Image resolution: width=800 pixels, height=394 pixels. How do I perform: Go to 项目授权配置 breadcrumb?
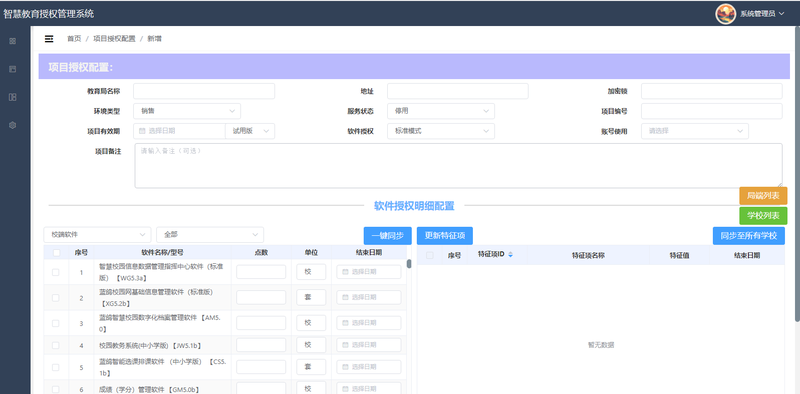[114, 39]
